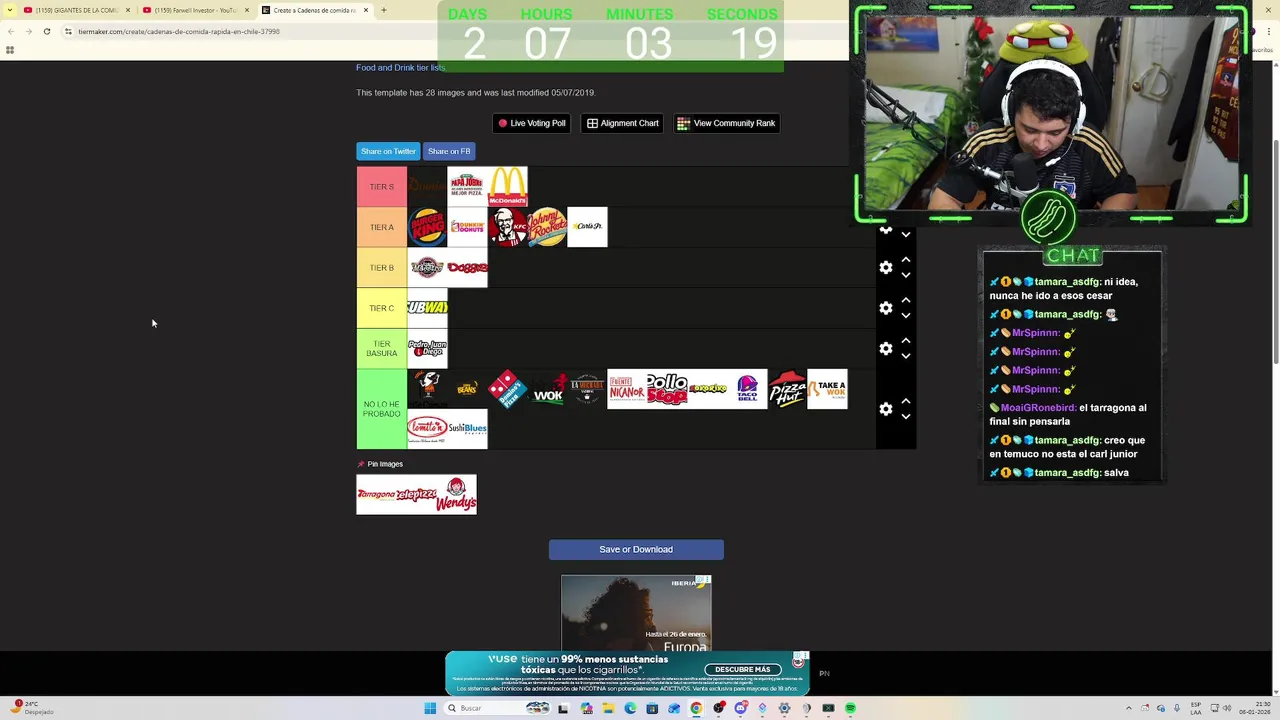Open settings gear for Tier B row
Viewport: 1280px width, 720px height.
click(886, 267)
